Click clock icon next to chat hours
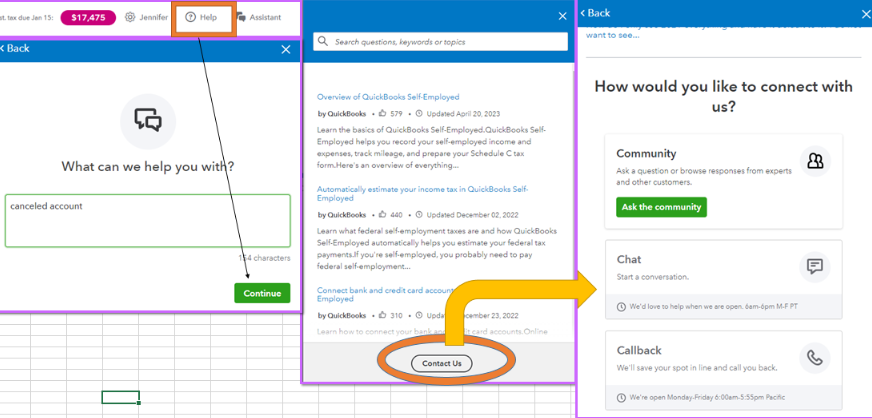This screenshot has width=872, height=418. (x=621, y=306)
